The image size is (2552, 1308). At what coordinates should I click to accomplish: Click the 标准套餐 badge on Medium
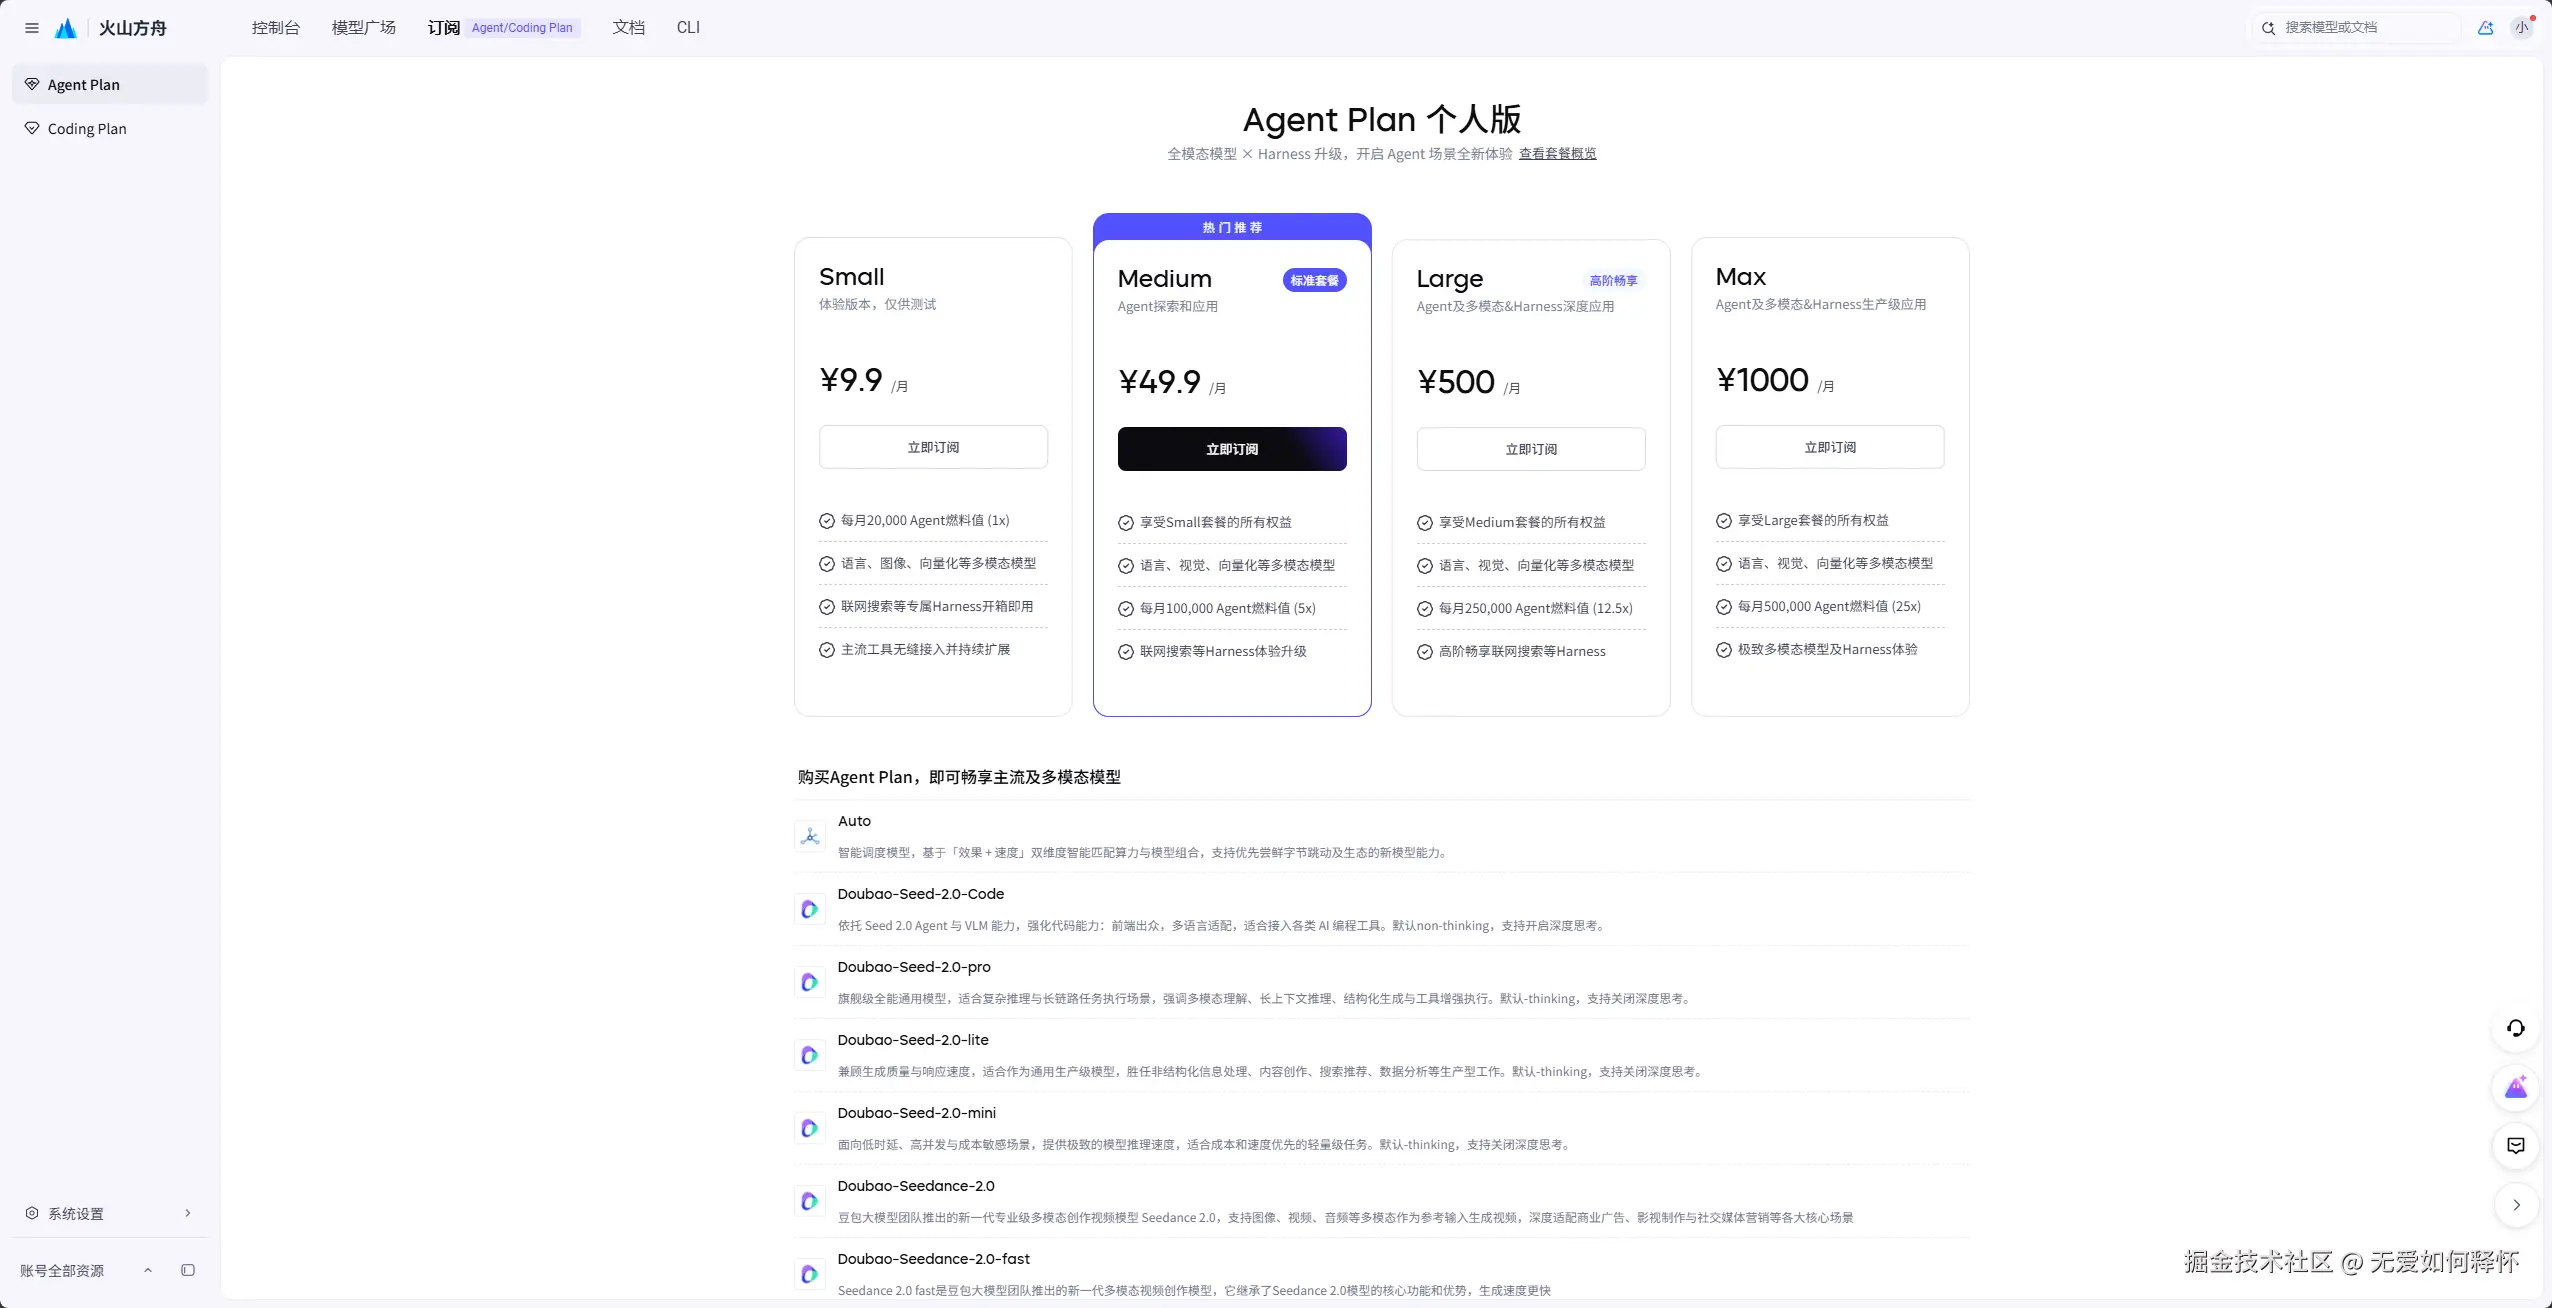pyautogui.click(x=1314, y=280)
